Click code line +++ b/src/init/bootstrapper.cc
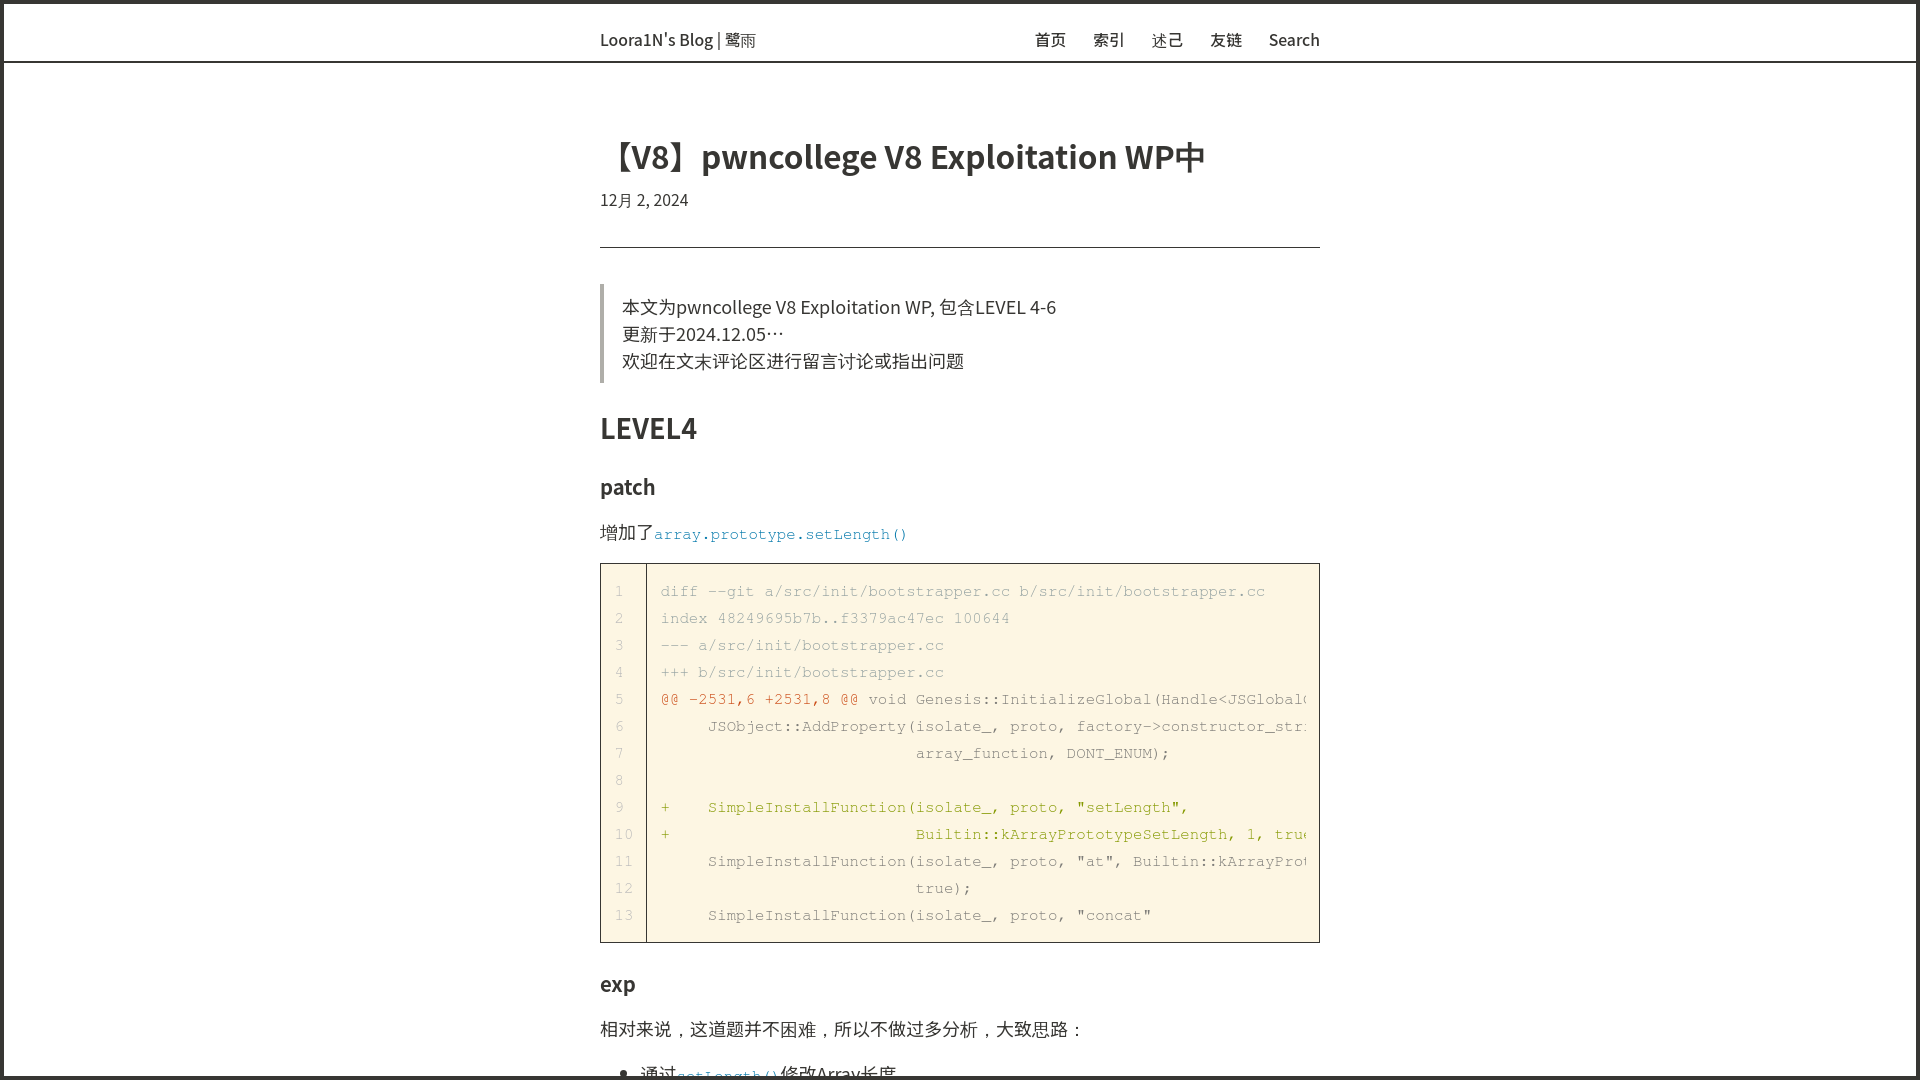 point(802,673)
